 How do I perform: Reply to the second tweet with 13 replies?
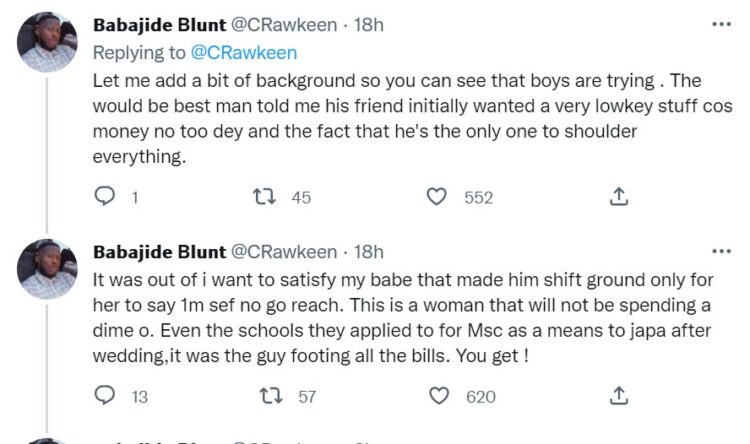tap(105, 396)
